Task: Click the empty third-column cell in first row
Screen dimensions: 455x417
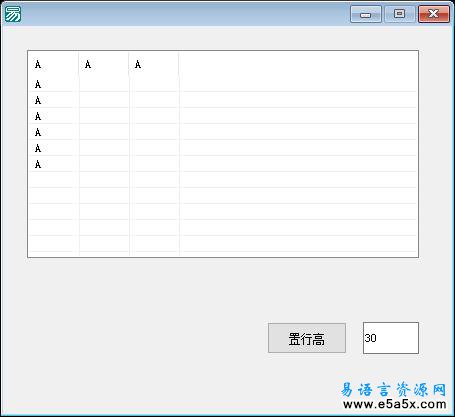Action: [154, 84]
